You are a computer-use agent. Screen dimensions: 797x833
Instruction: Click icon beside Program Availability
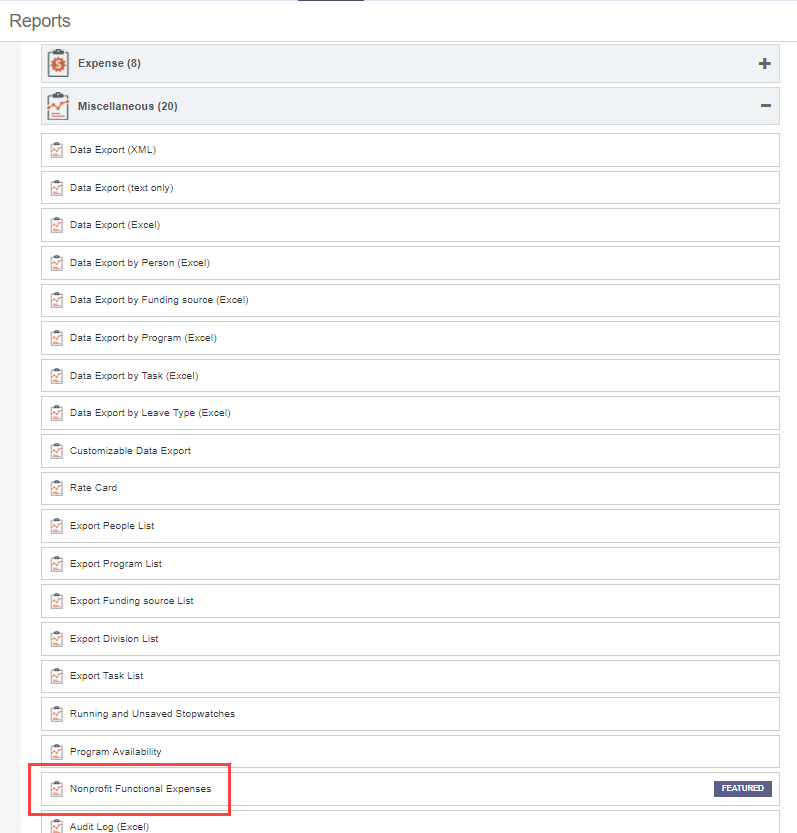[x=57, y=752]
